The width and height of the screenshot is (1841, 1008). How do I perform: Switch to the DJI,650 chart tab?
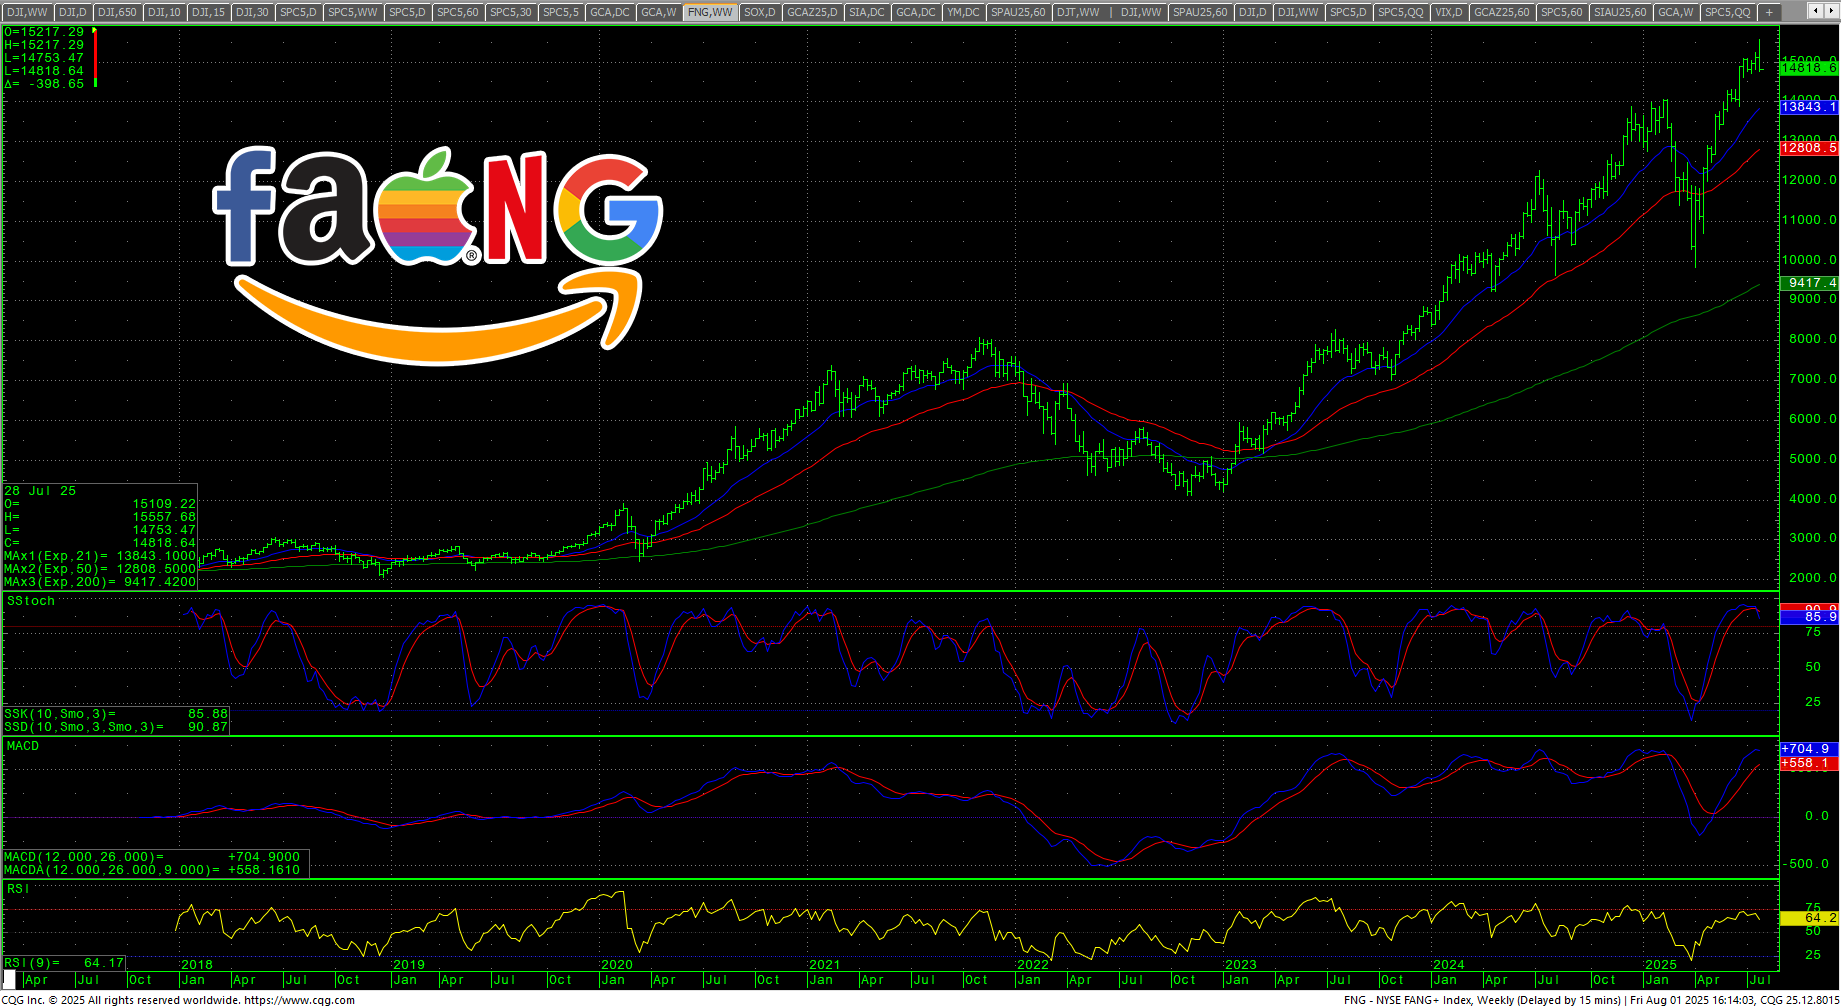[117, 12]
